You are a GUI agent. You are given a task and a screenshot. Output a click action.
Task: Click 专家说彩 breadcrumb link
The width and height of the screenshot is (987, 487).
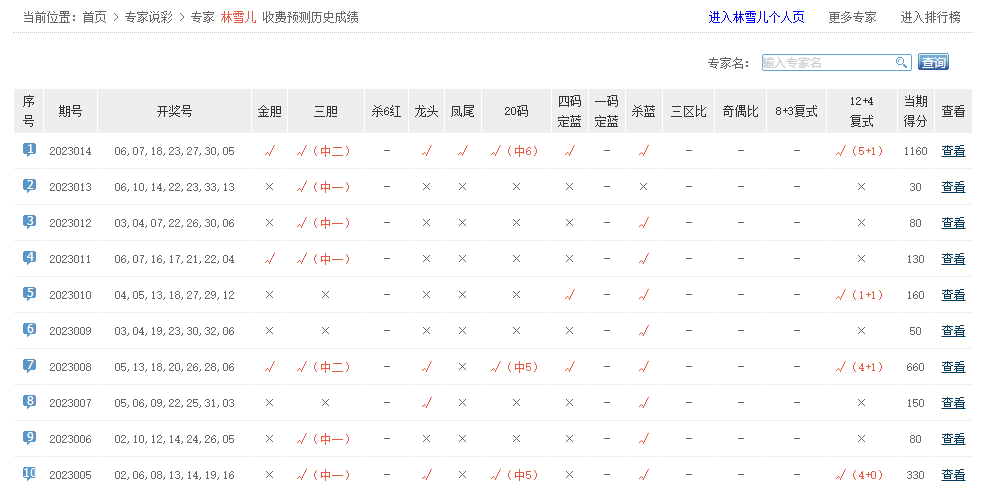point(148,17)
